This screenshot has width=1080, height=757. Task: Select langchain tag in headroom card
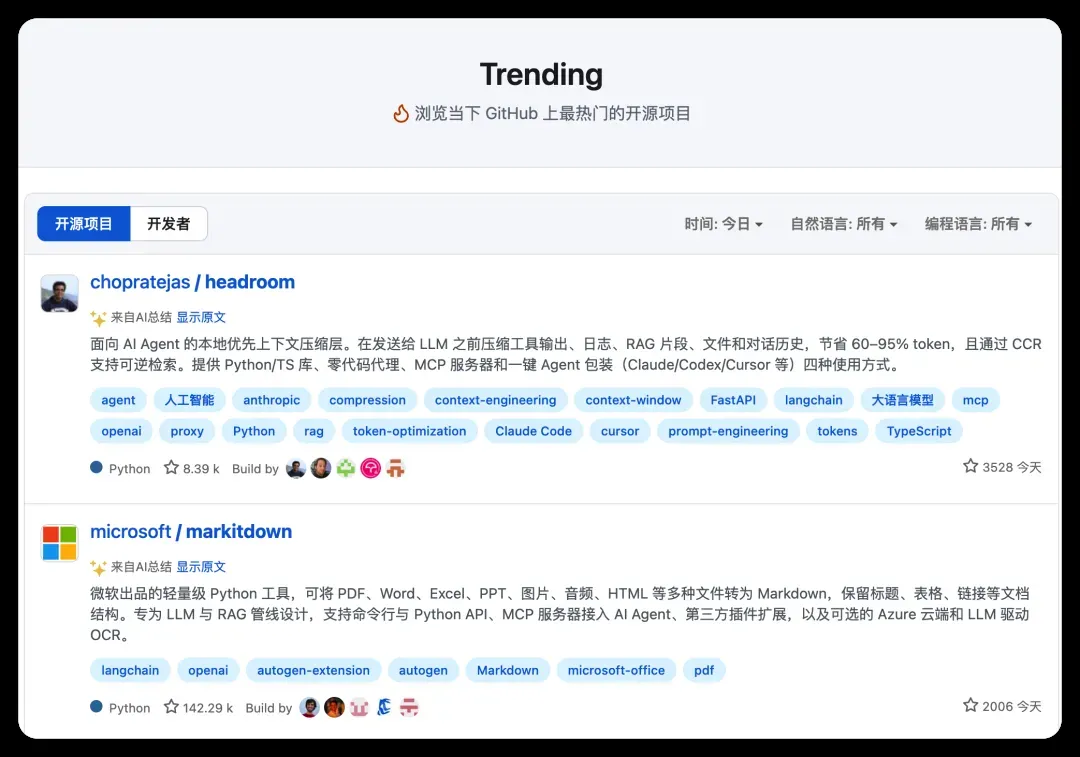pyautogui.click(x=813, y=400)
